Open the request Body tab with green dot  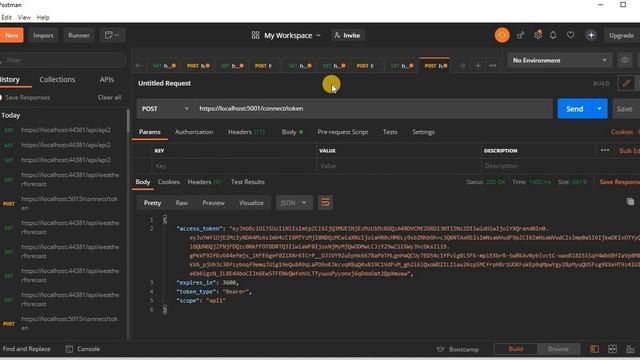pyautogui.click(x=292, y=132)
